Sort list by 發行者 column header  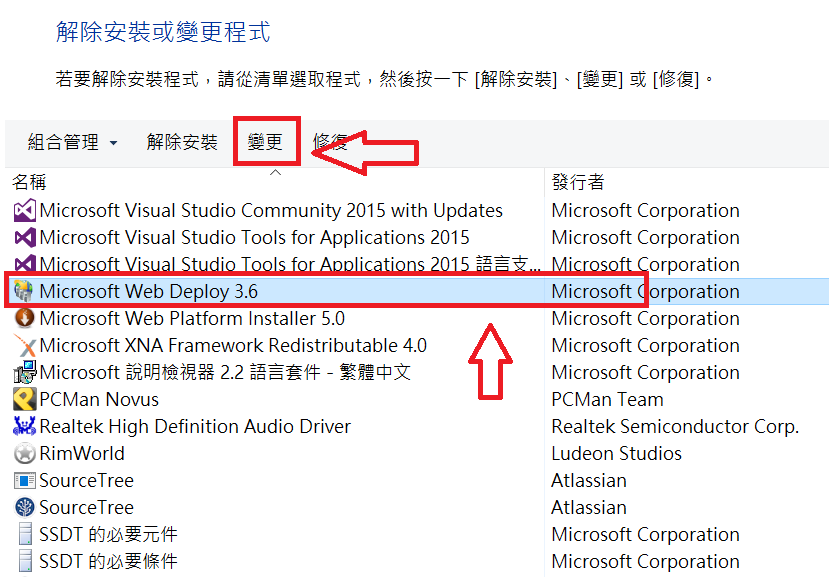[x=578, y=182]
